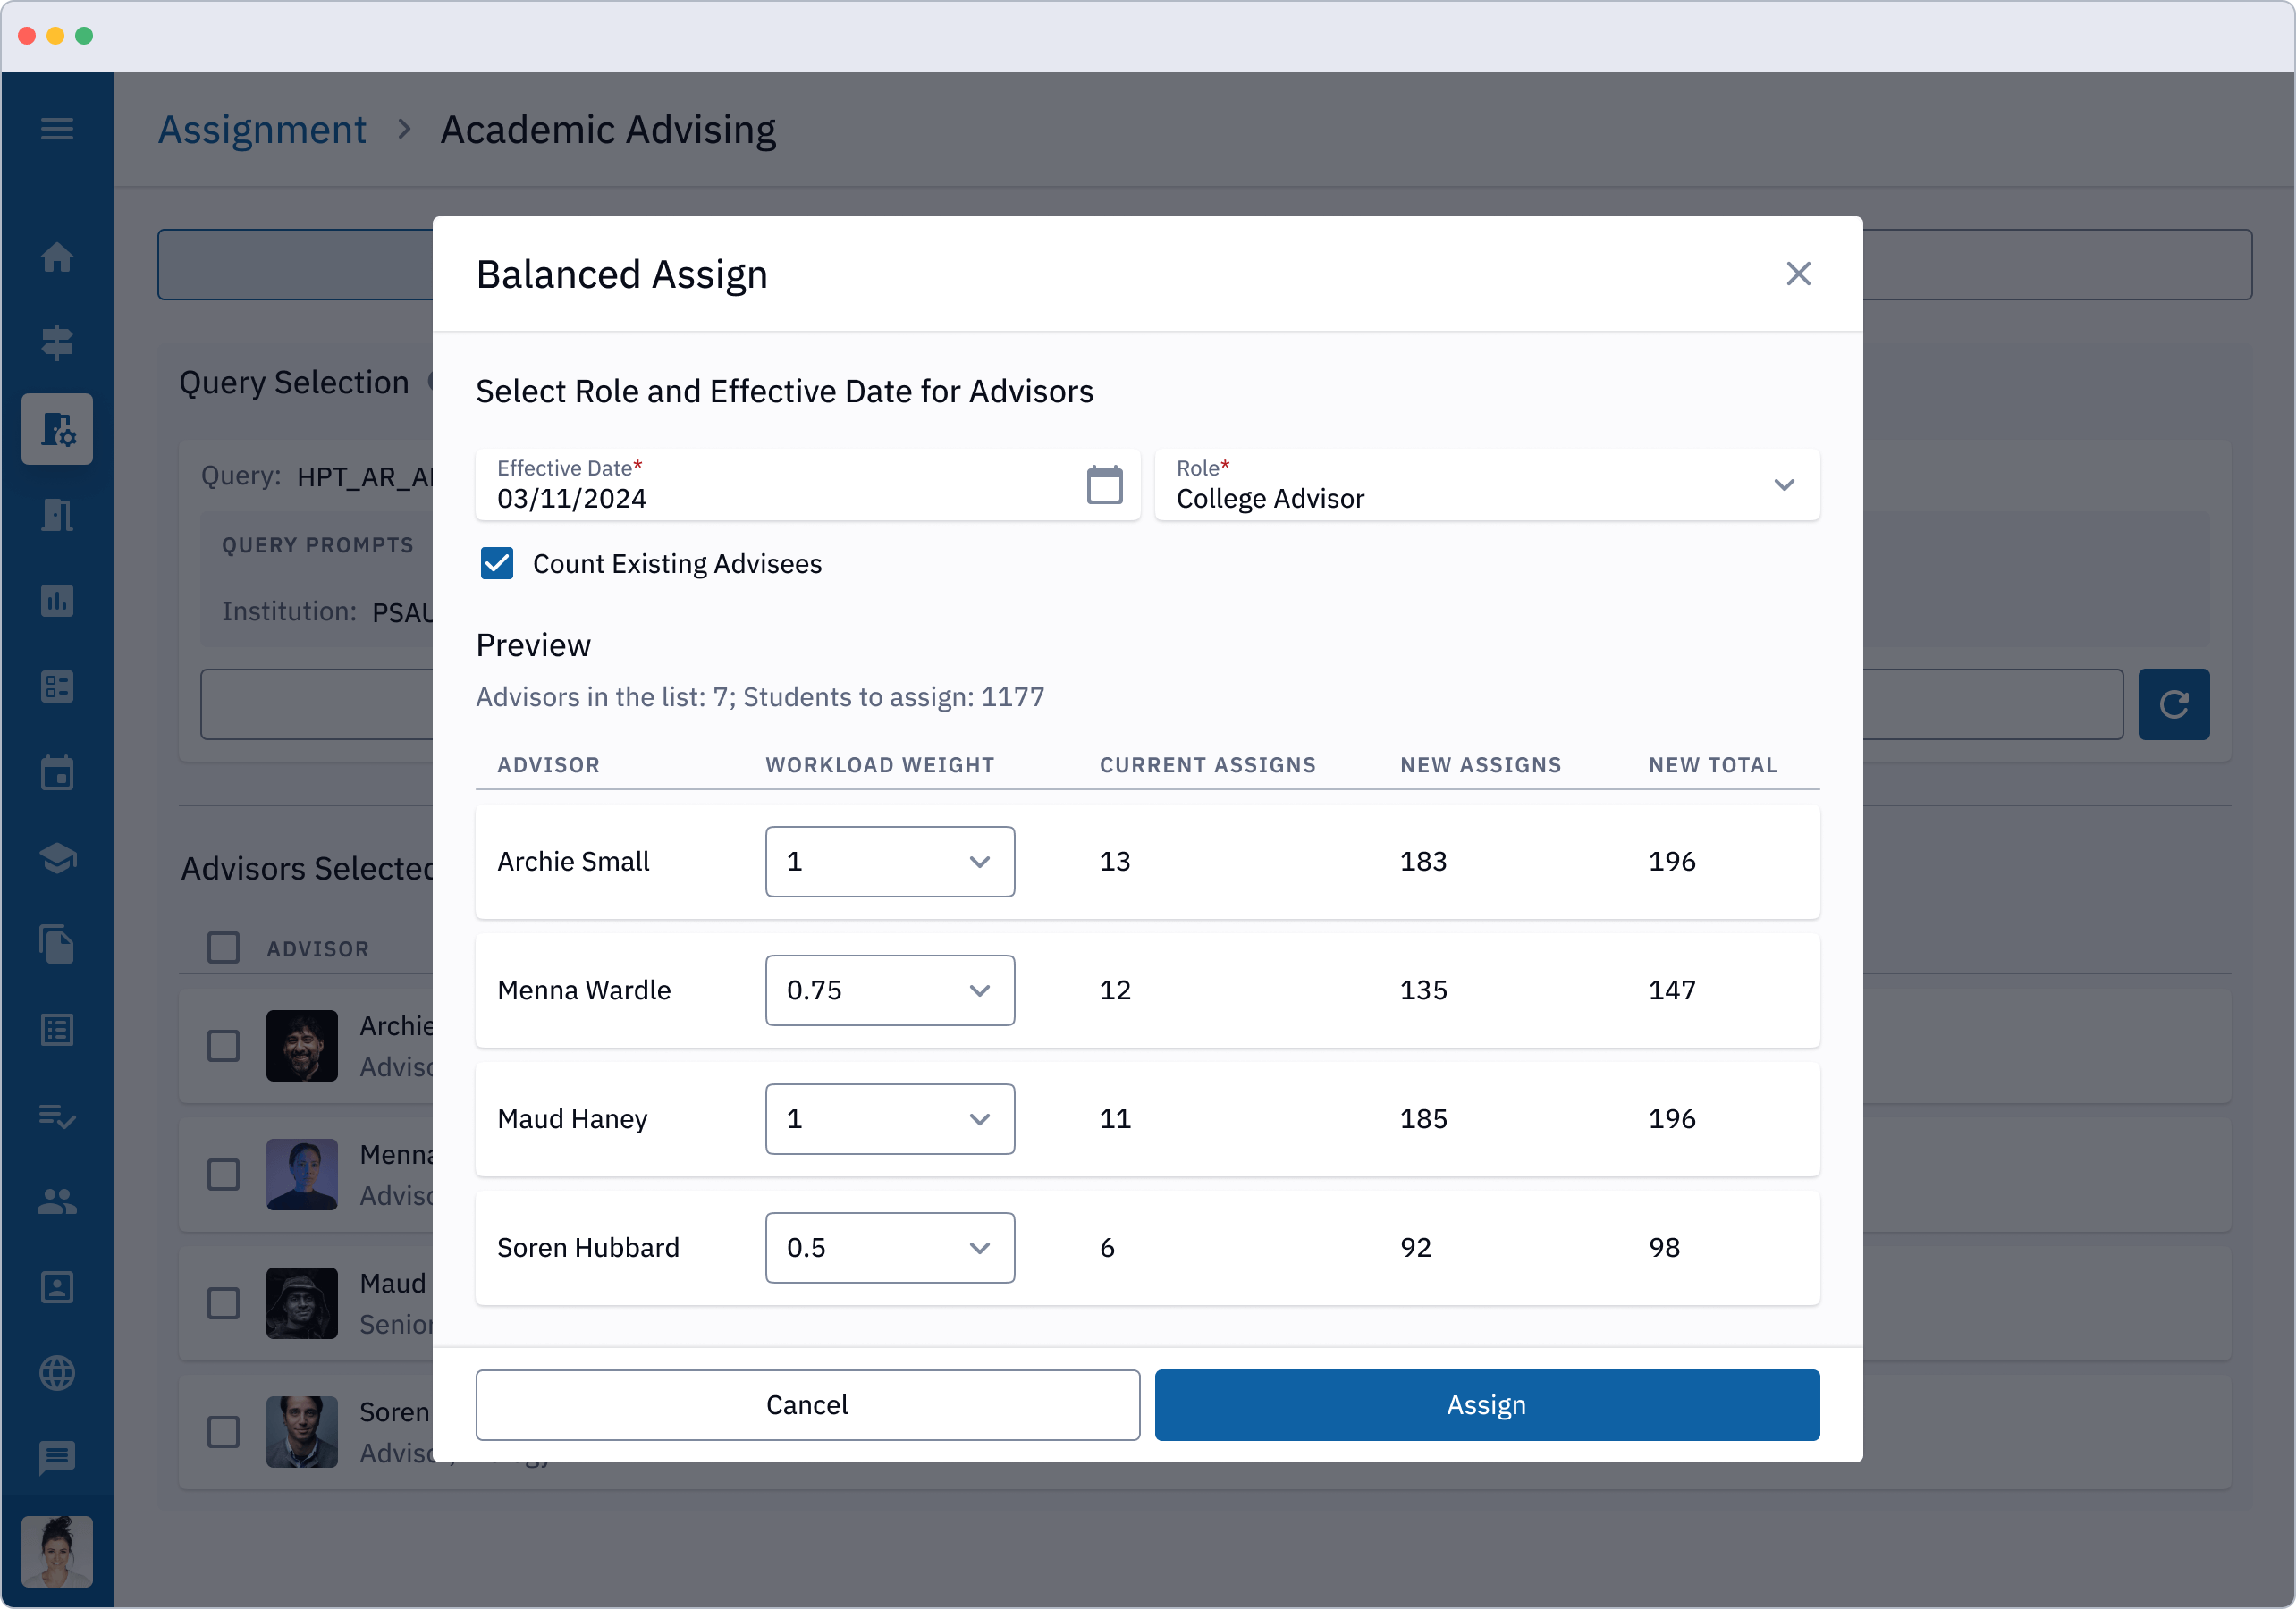The width and height of the screenshot is (2296, 1609).
Task: Open the list table icon in sidebar
Action: (57, 1030)
